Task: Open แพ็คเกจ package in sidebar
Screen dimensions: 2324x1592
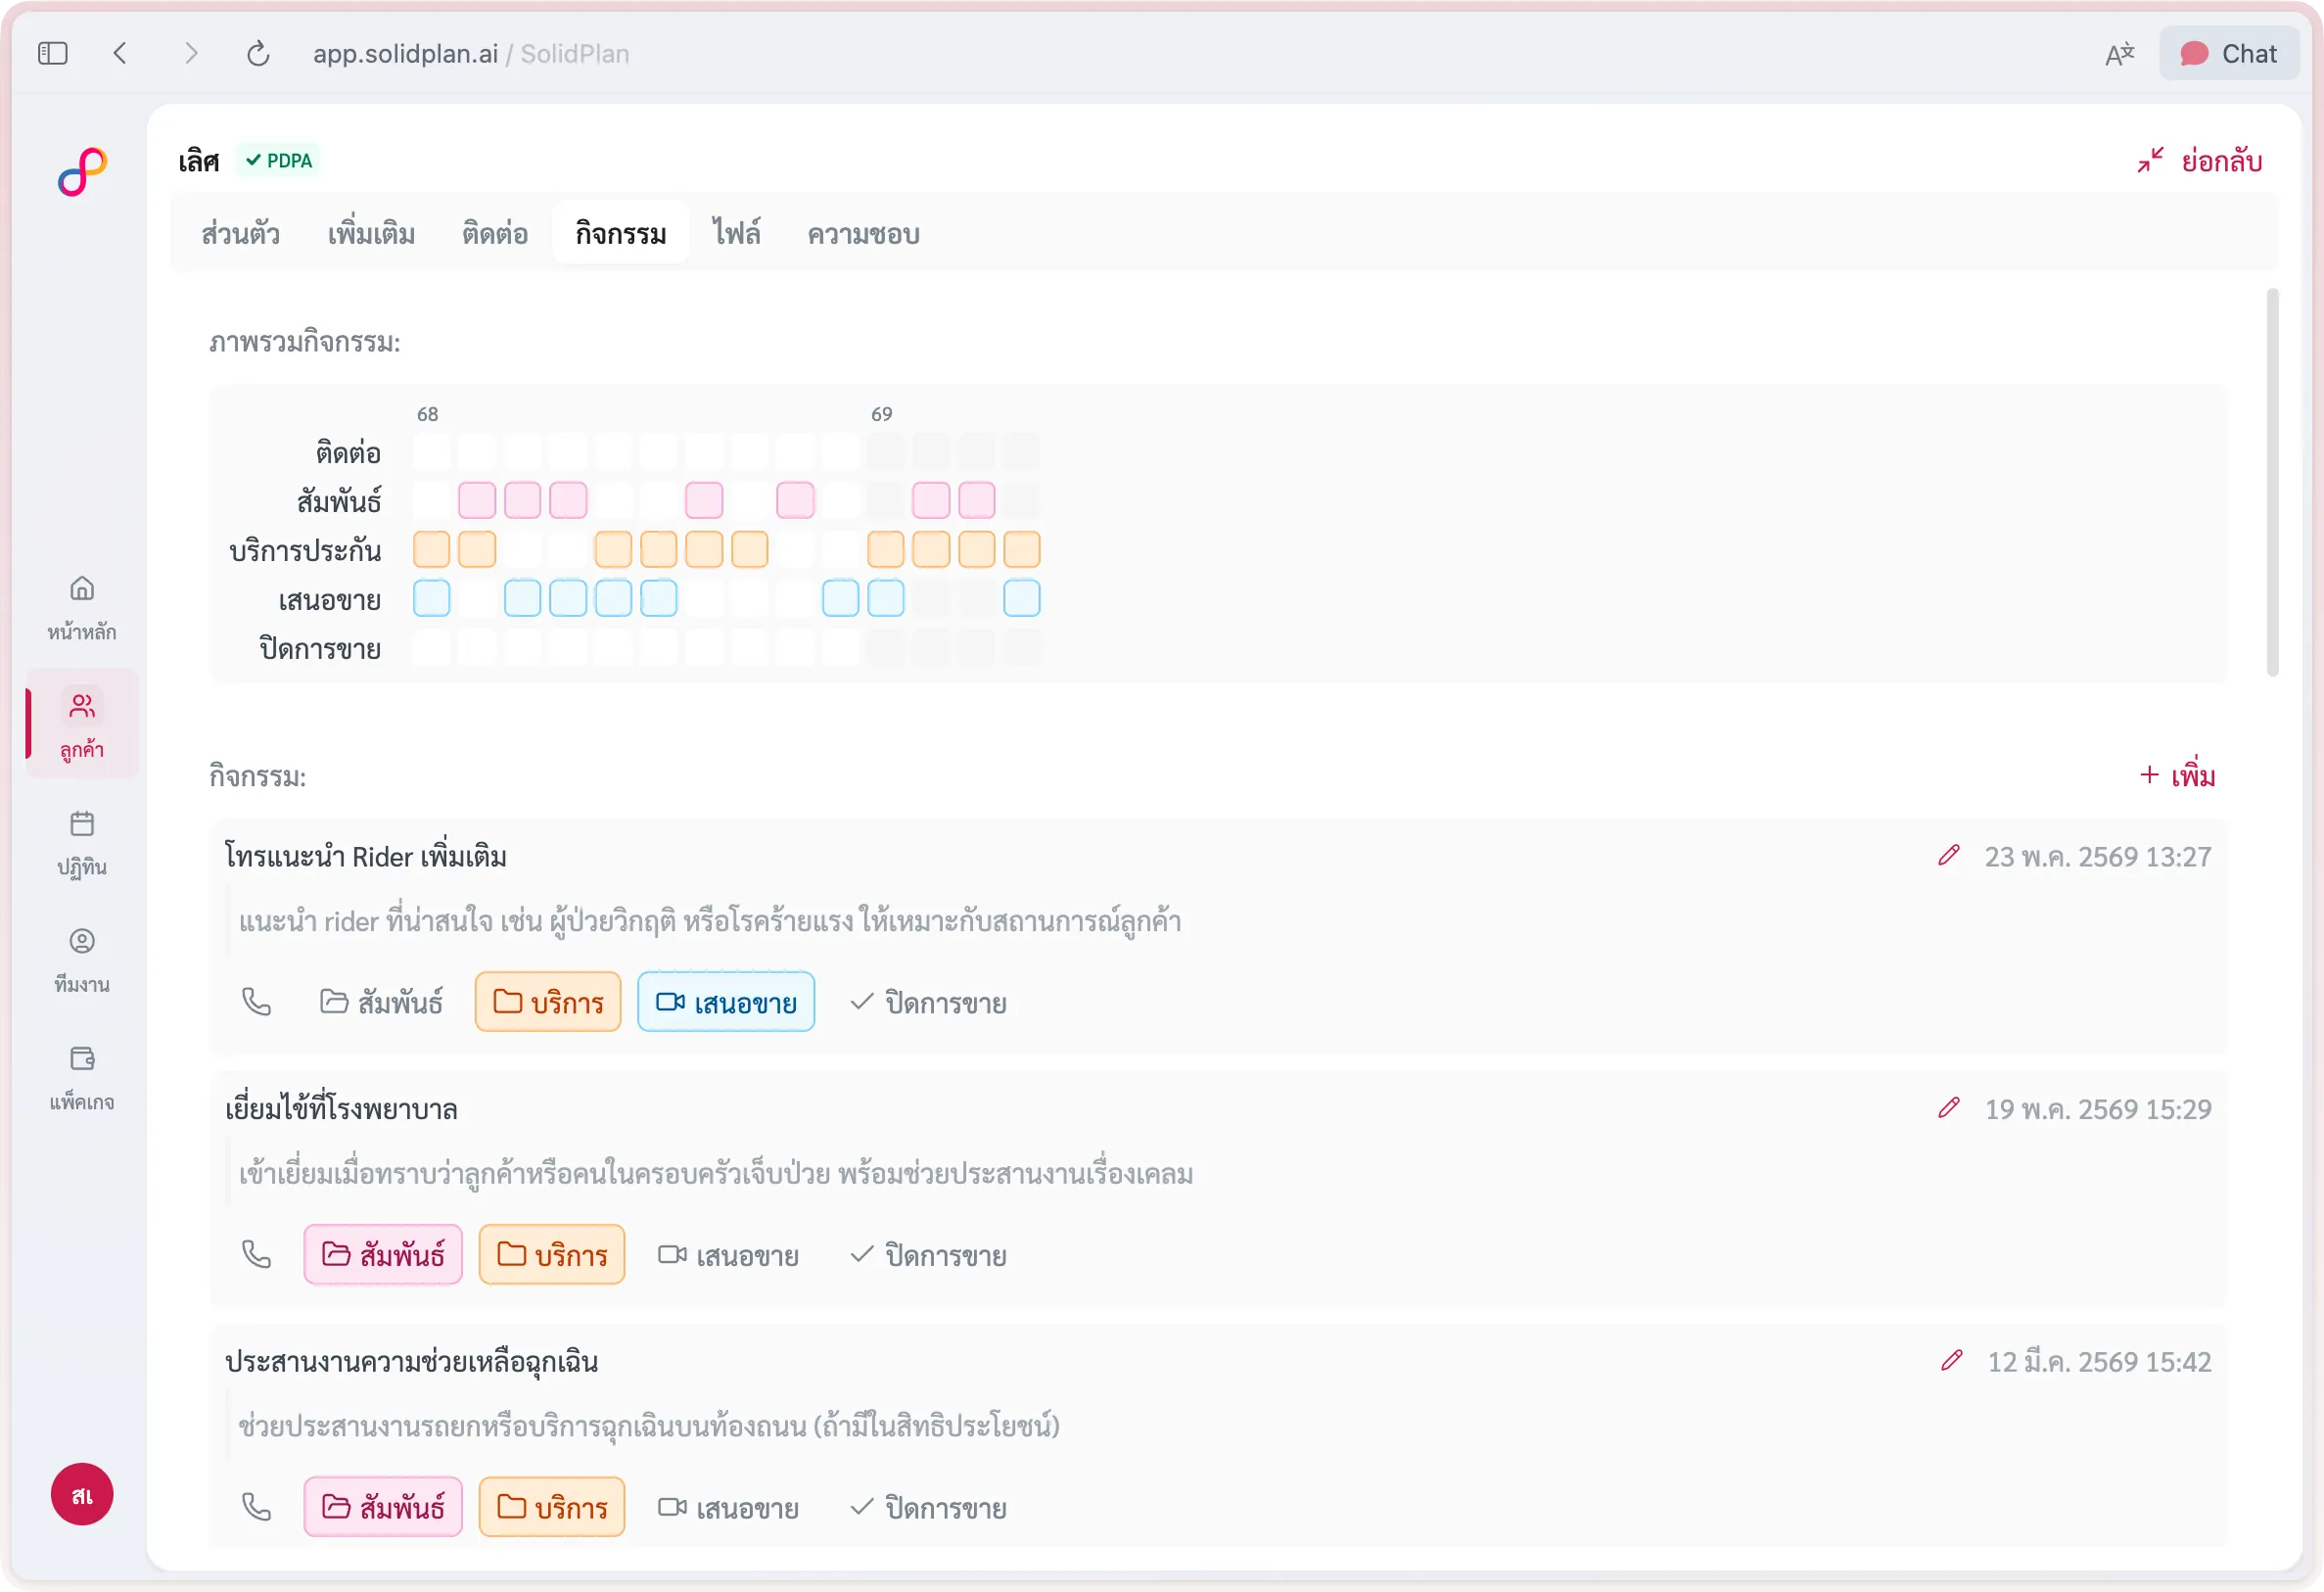Action: coord(82,1079)
